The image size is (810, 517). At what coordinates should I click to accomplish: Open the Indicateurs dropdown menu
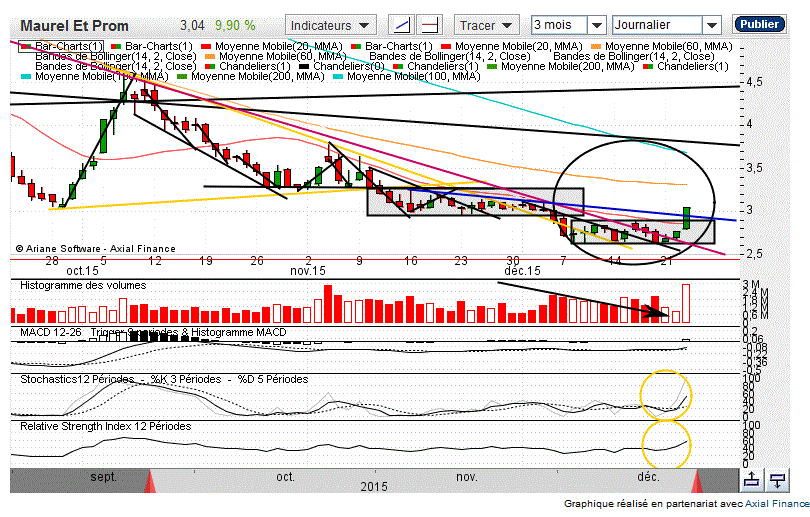pos(331,25)
